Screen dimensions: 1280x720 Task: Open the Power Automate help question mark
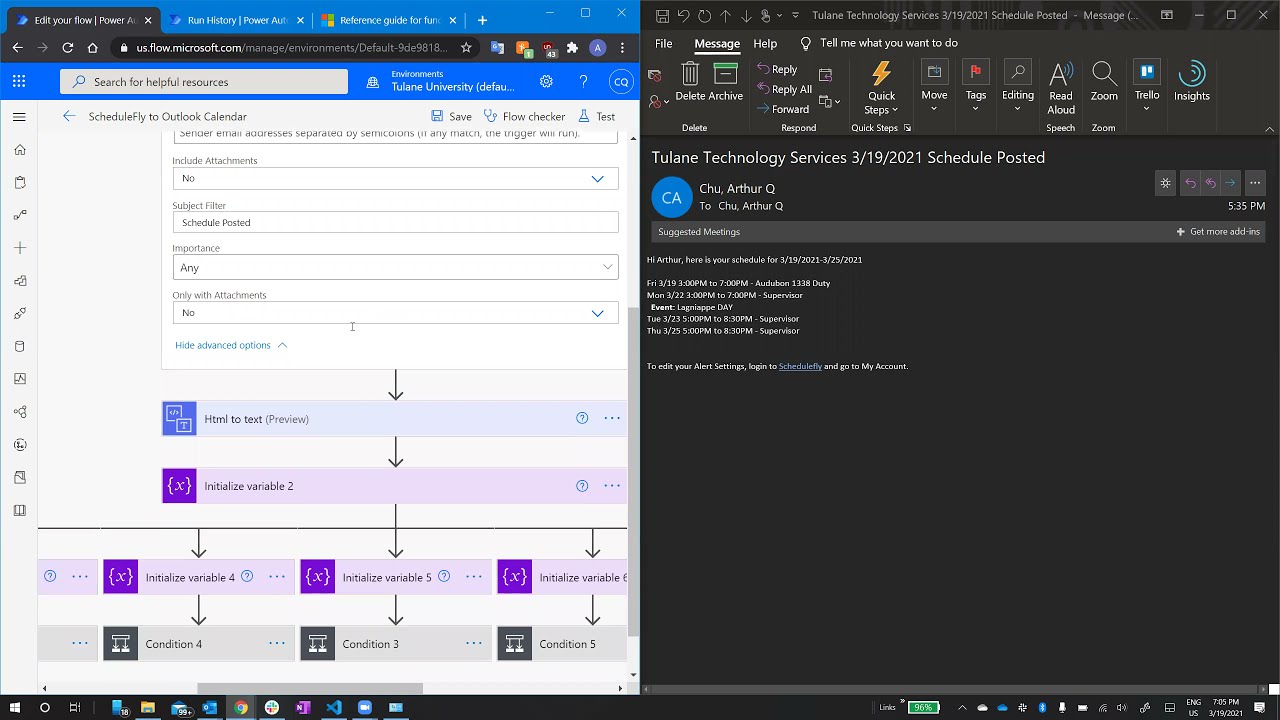[x=583, y=82]
